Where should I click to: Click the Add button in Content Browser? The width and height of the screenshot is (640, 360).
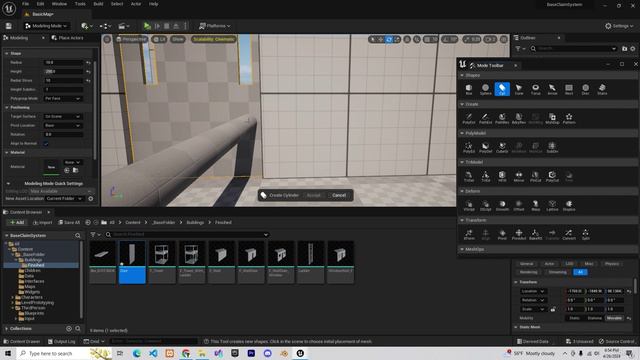click(17, 222)
